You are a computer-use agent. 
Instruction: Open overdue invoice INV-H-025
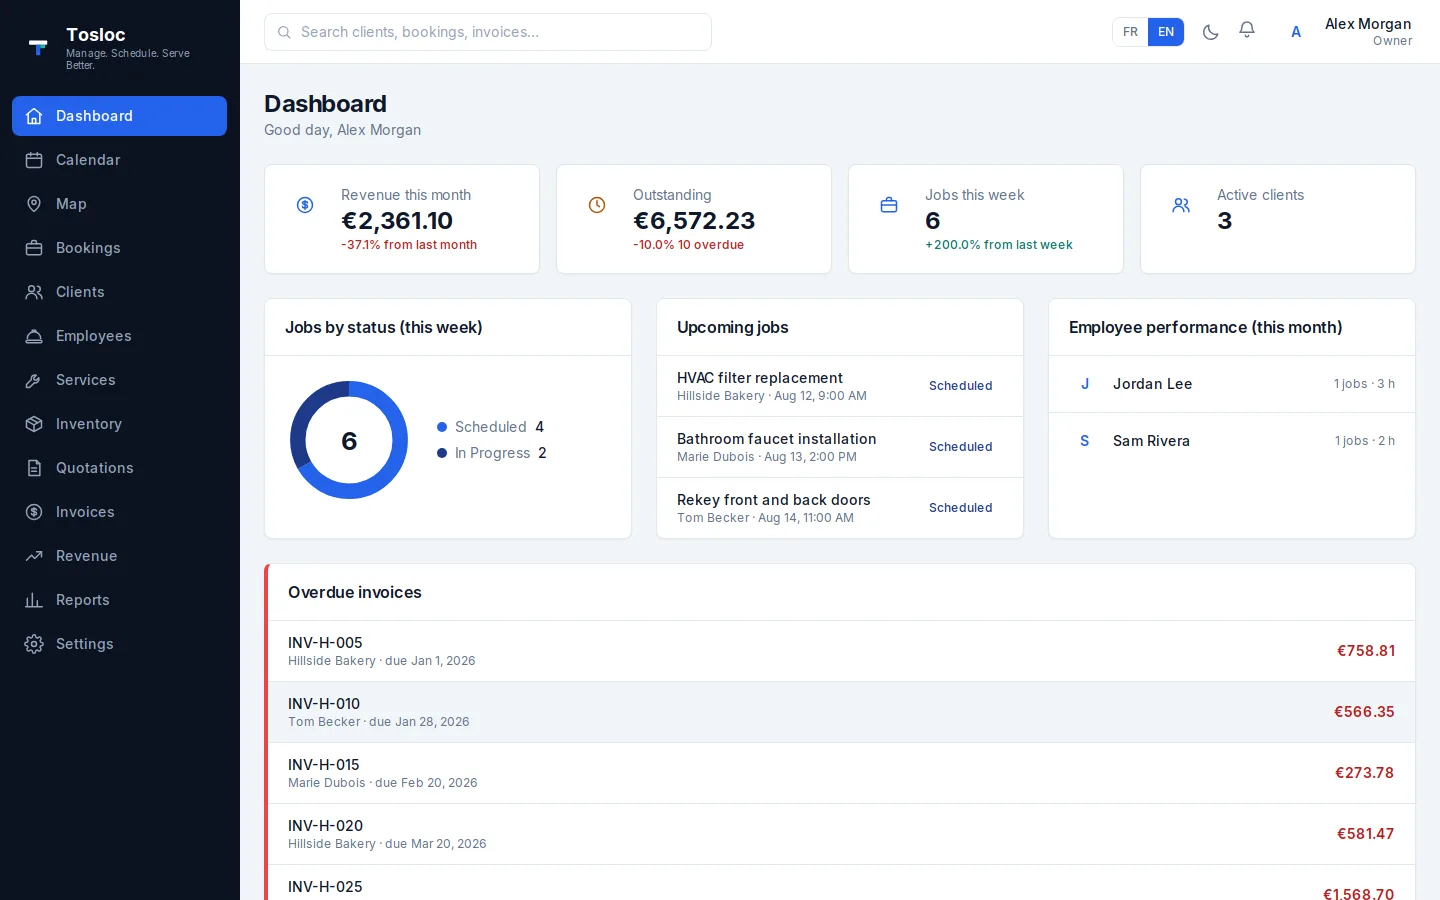tap(841, 883)
